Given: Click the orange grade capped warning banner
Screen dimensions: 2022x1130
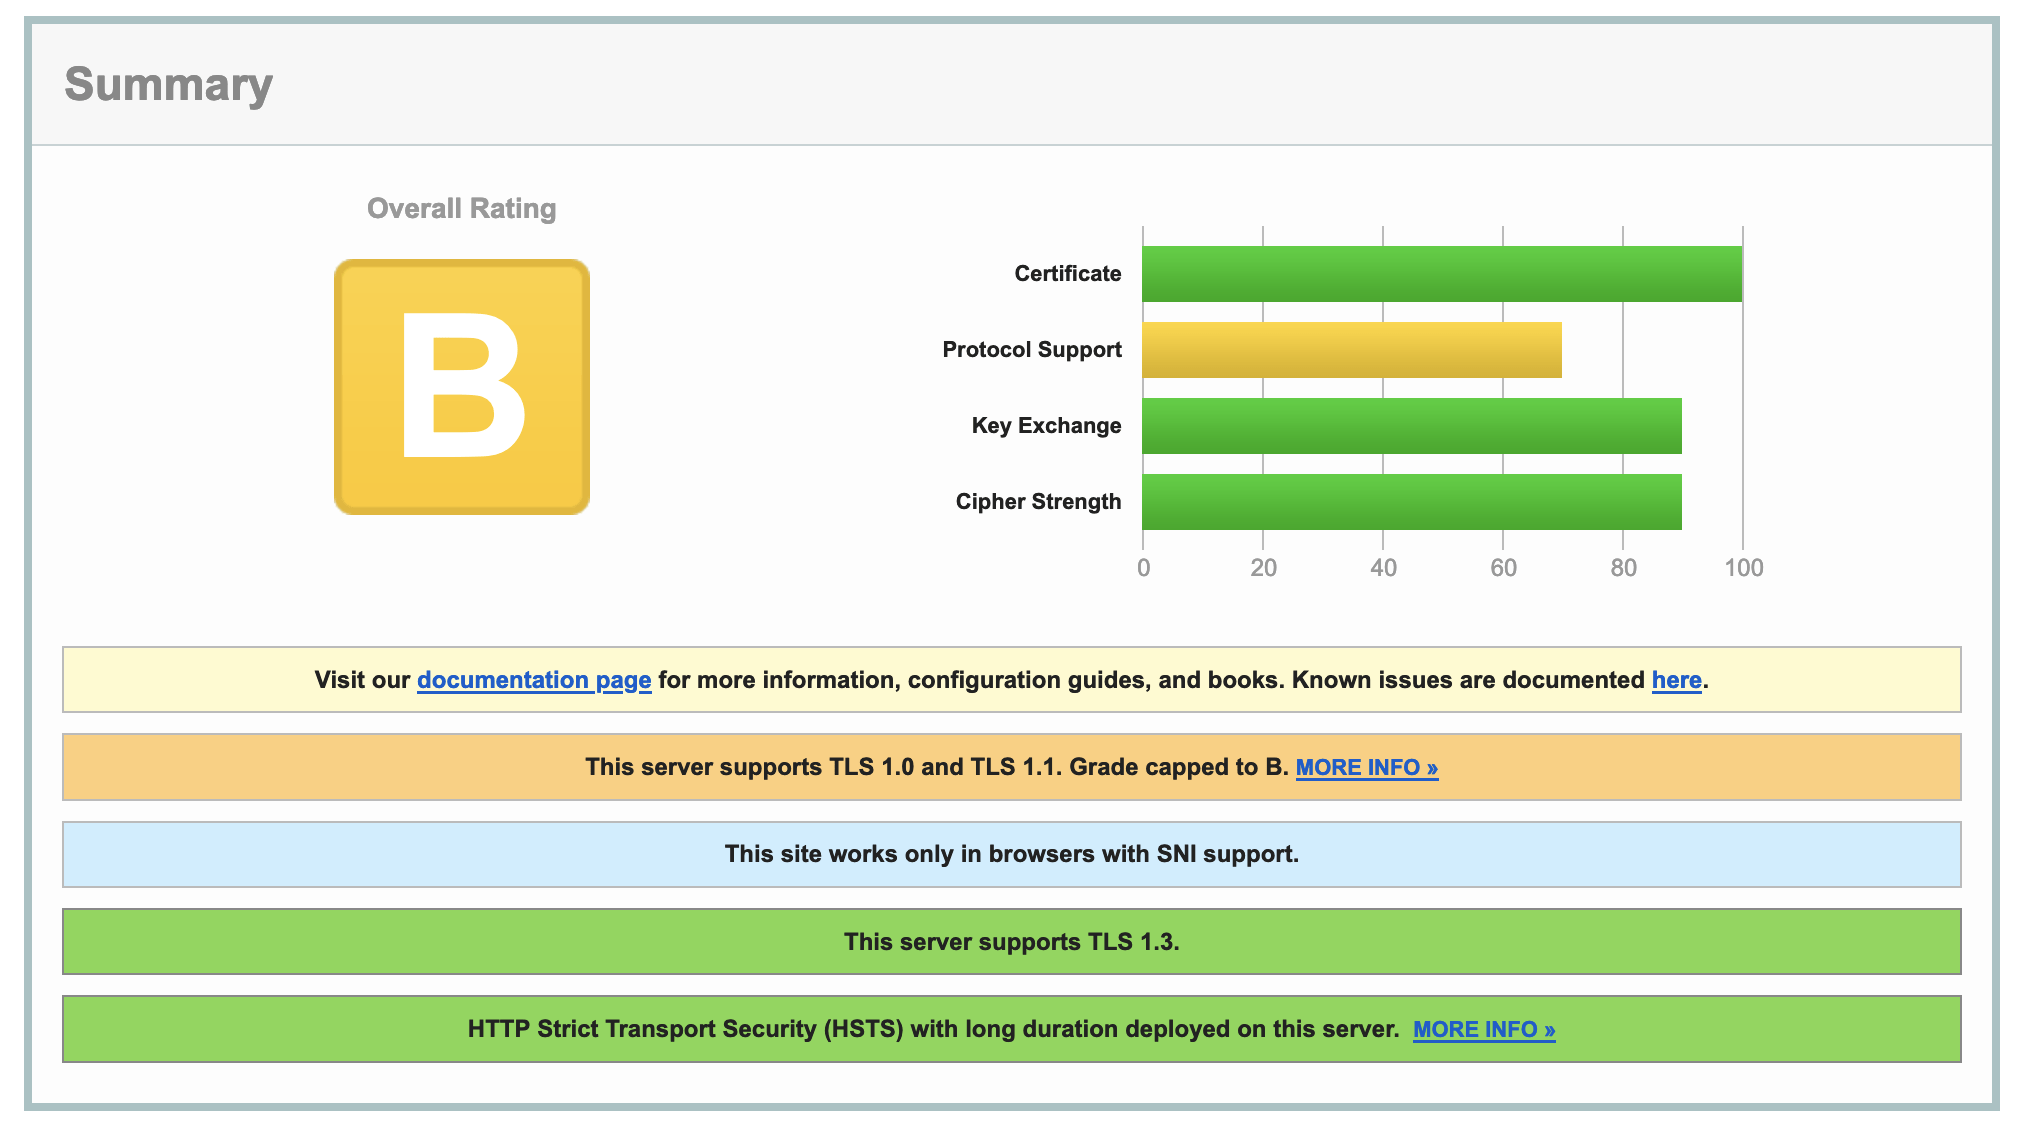Looking at the screenshot, I should (x=1012, y=767).
